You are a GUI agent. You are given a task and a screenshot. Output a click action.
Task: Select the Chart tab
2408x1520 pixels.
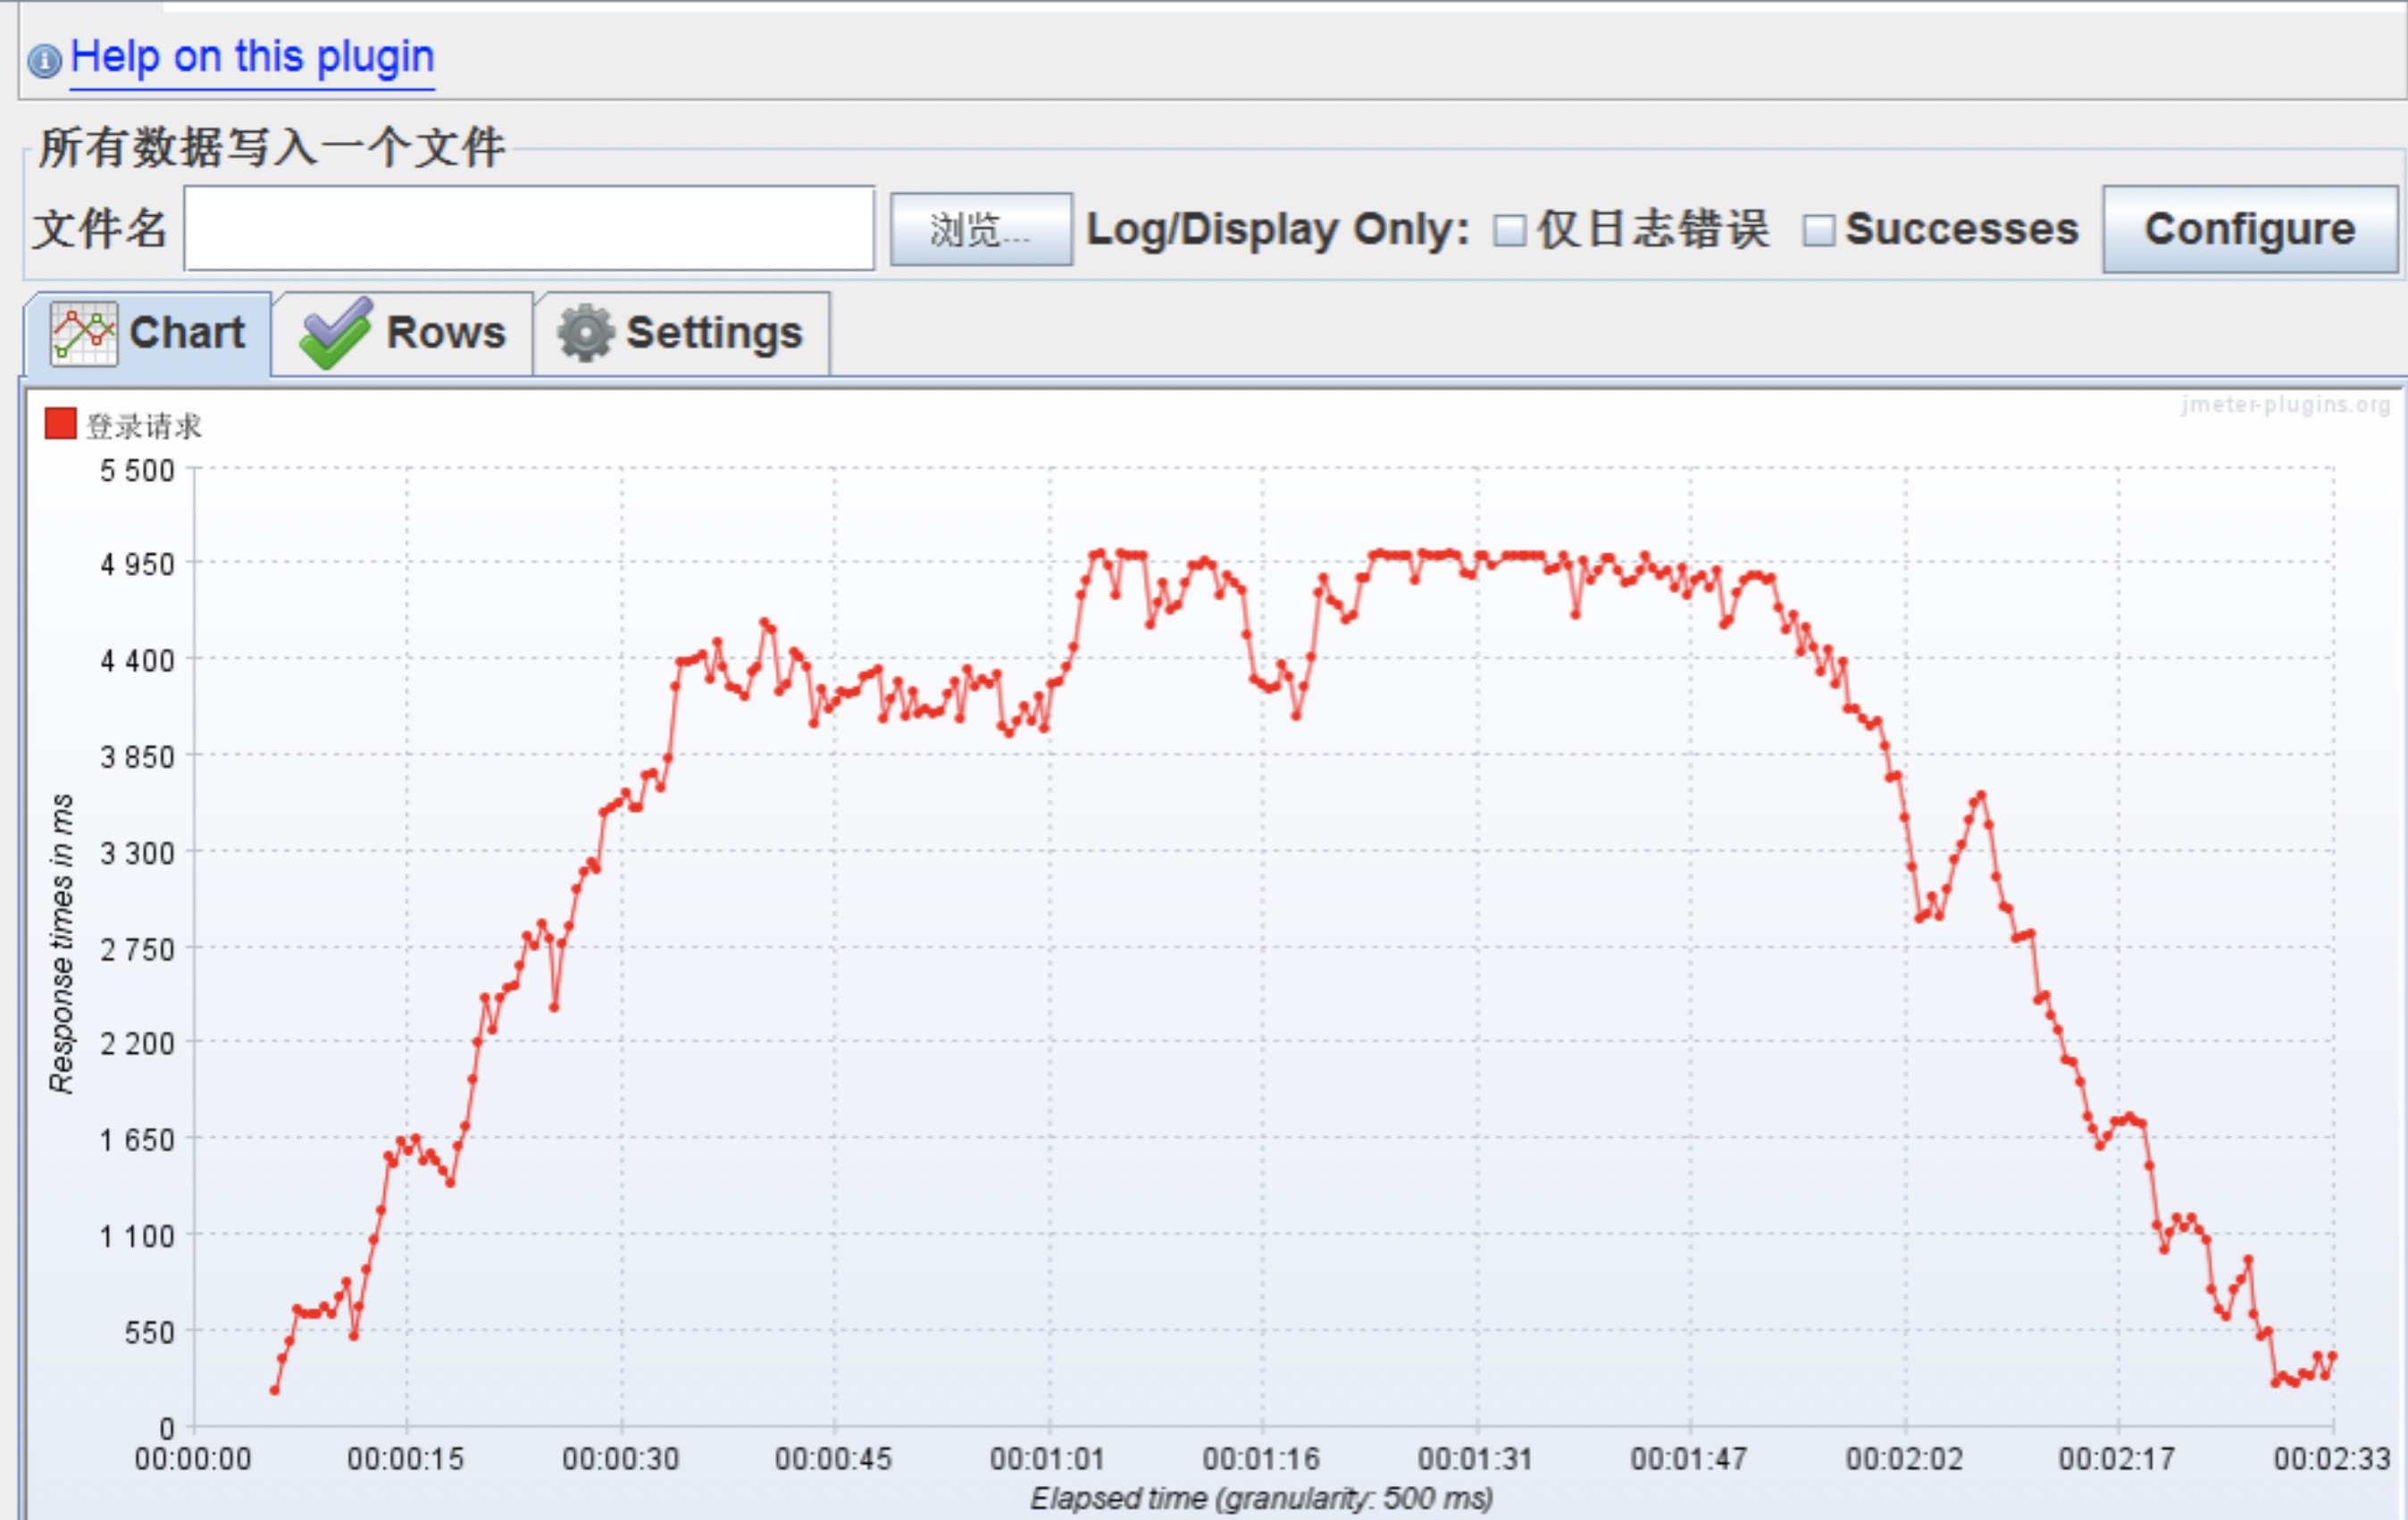186,333
